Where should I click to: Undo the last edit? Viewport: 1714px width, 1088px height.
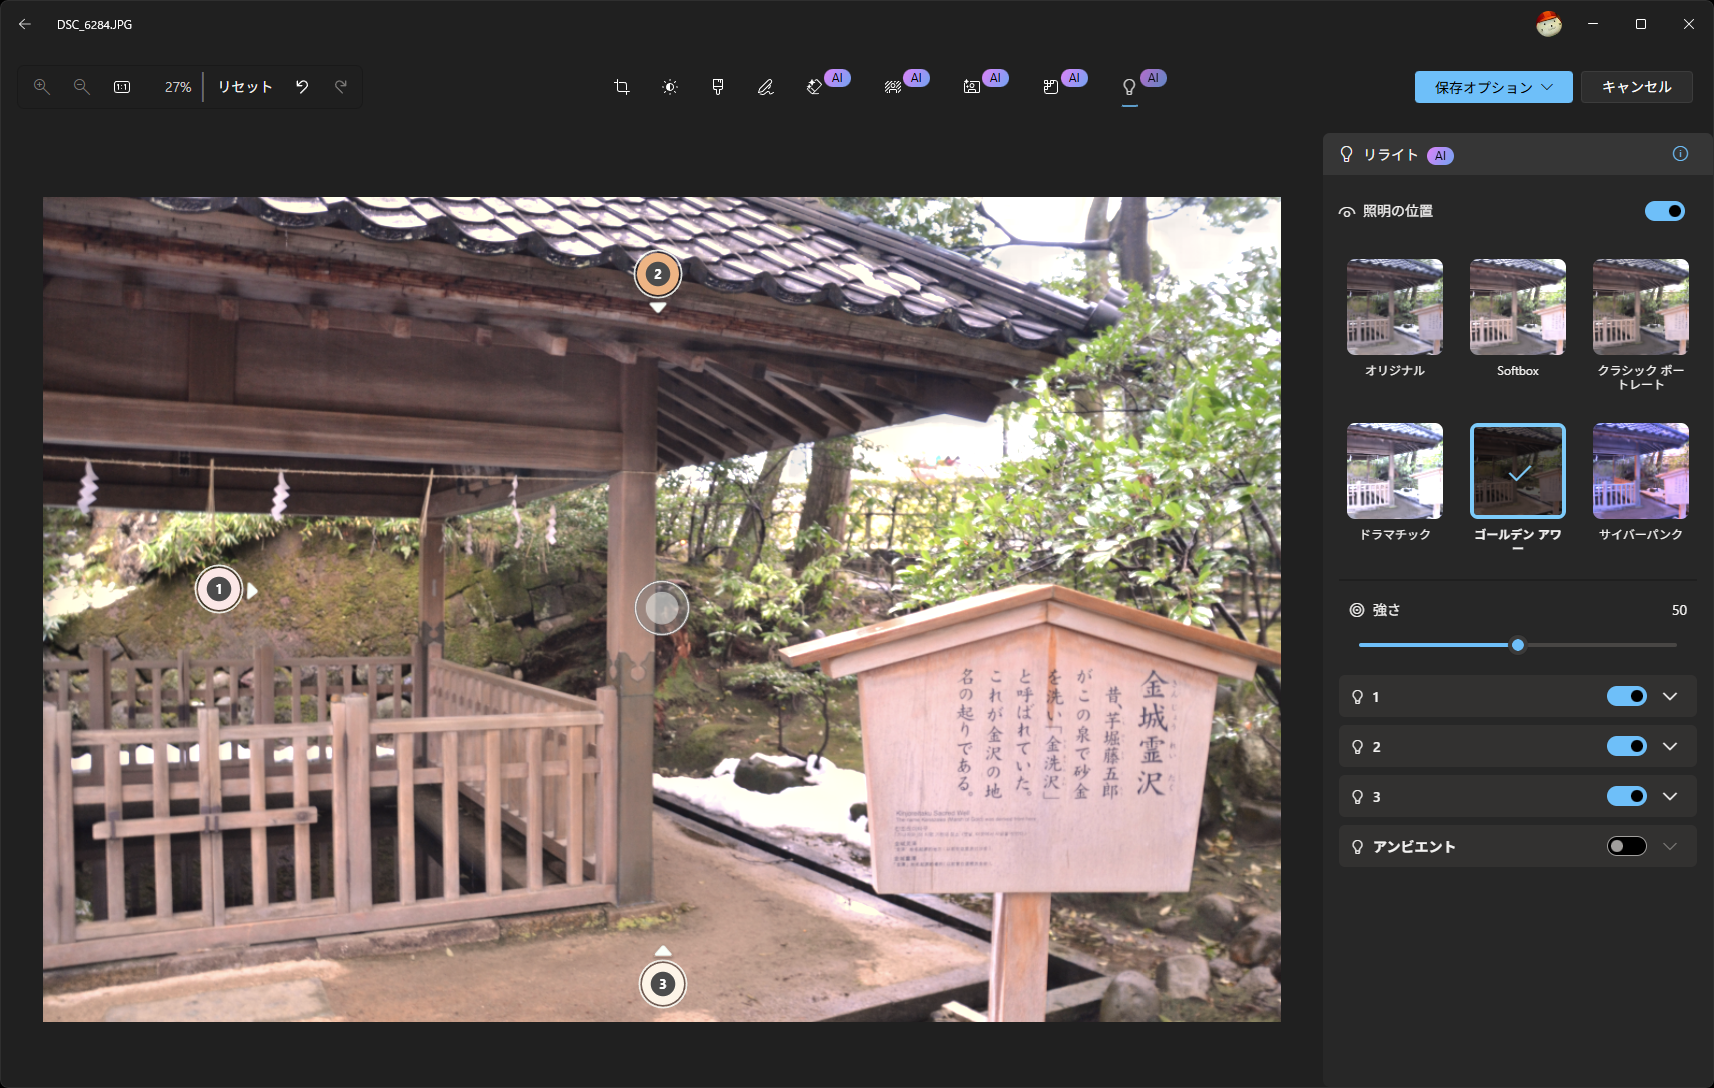302,87
